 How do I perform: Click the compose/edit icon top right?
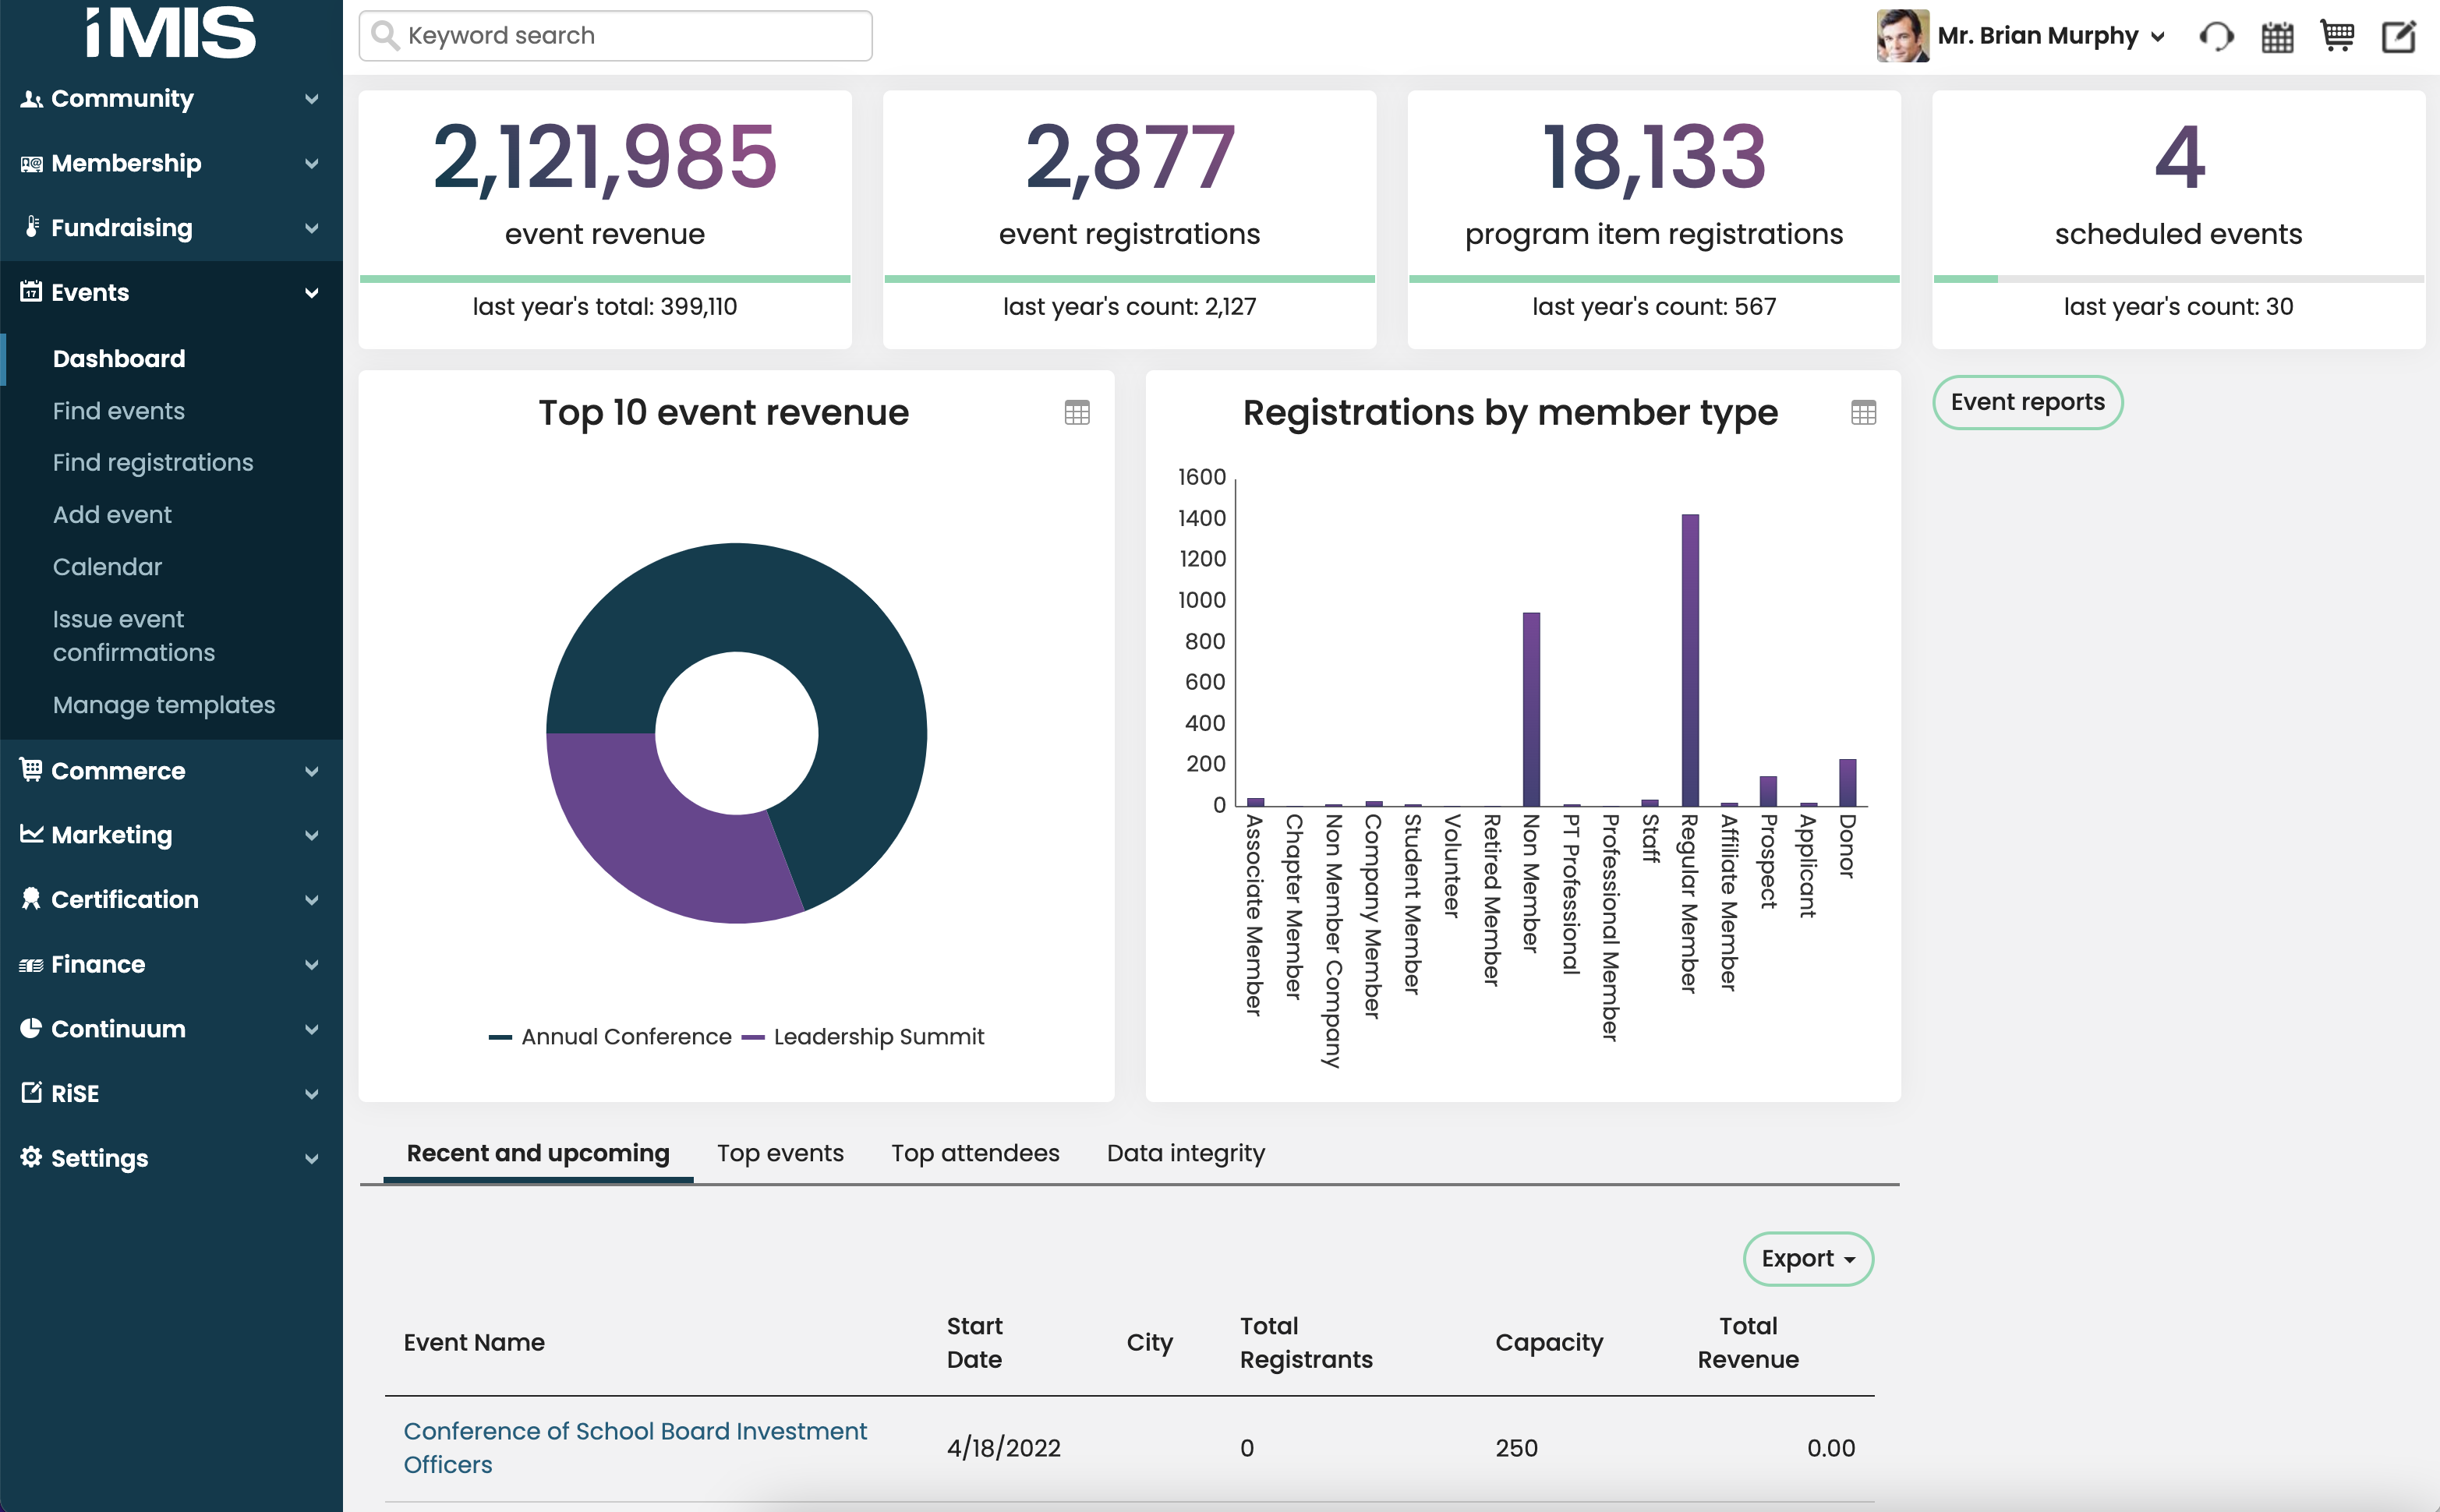[x=2399, y=35]
